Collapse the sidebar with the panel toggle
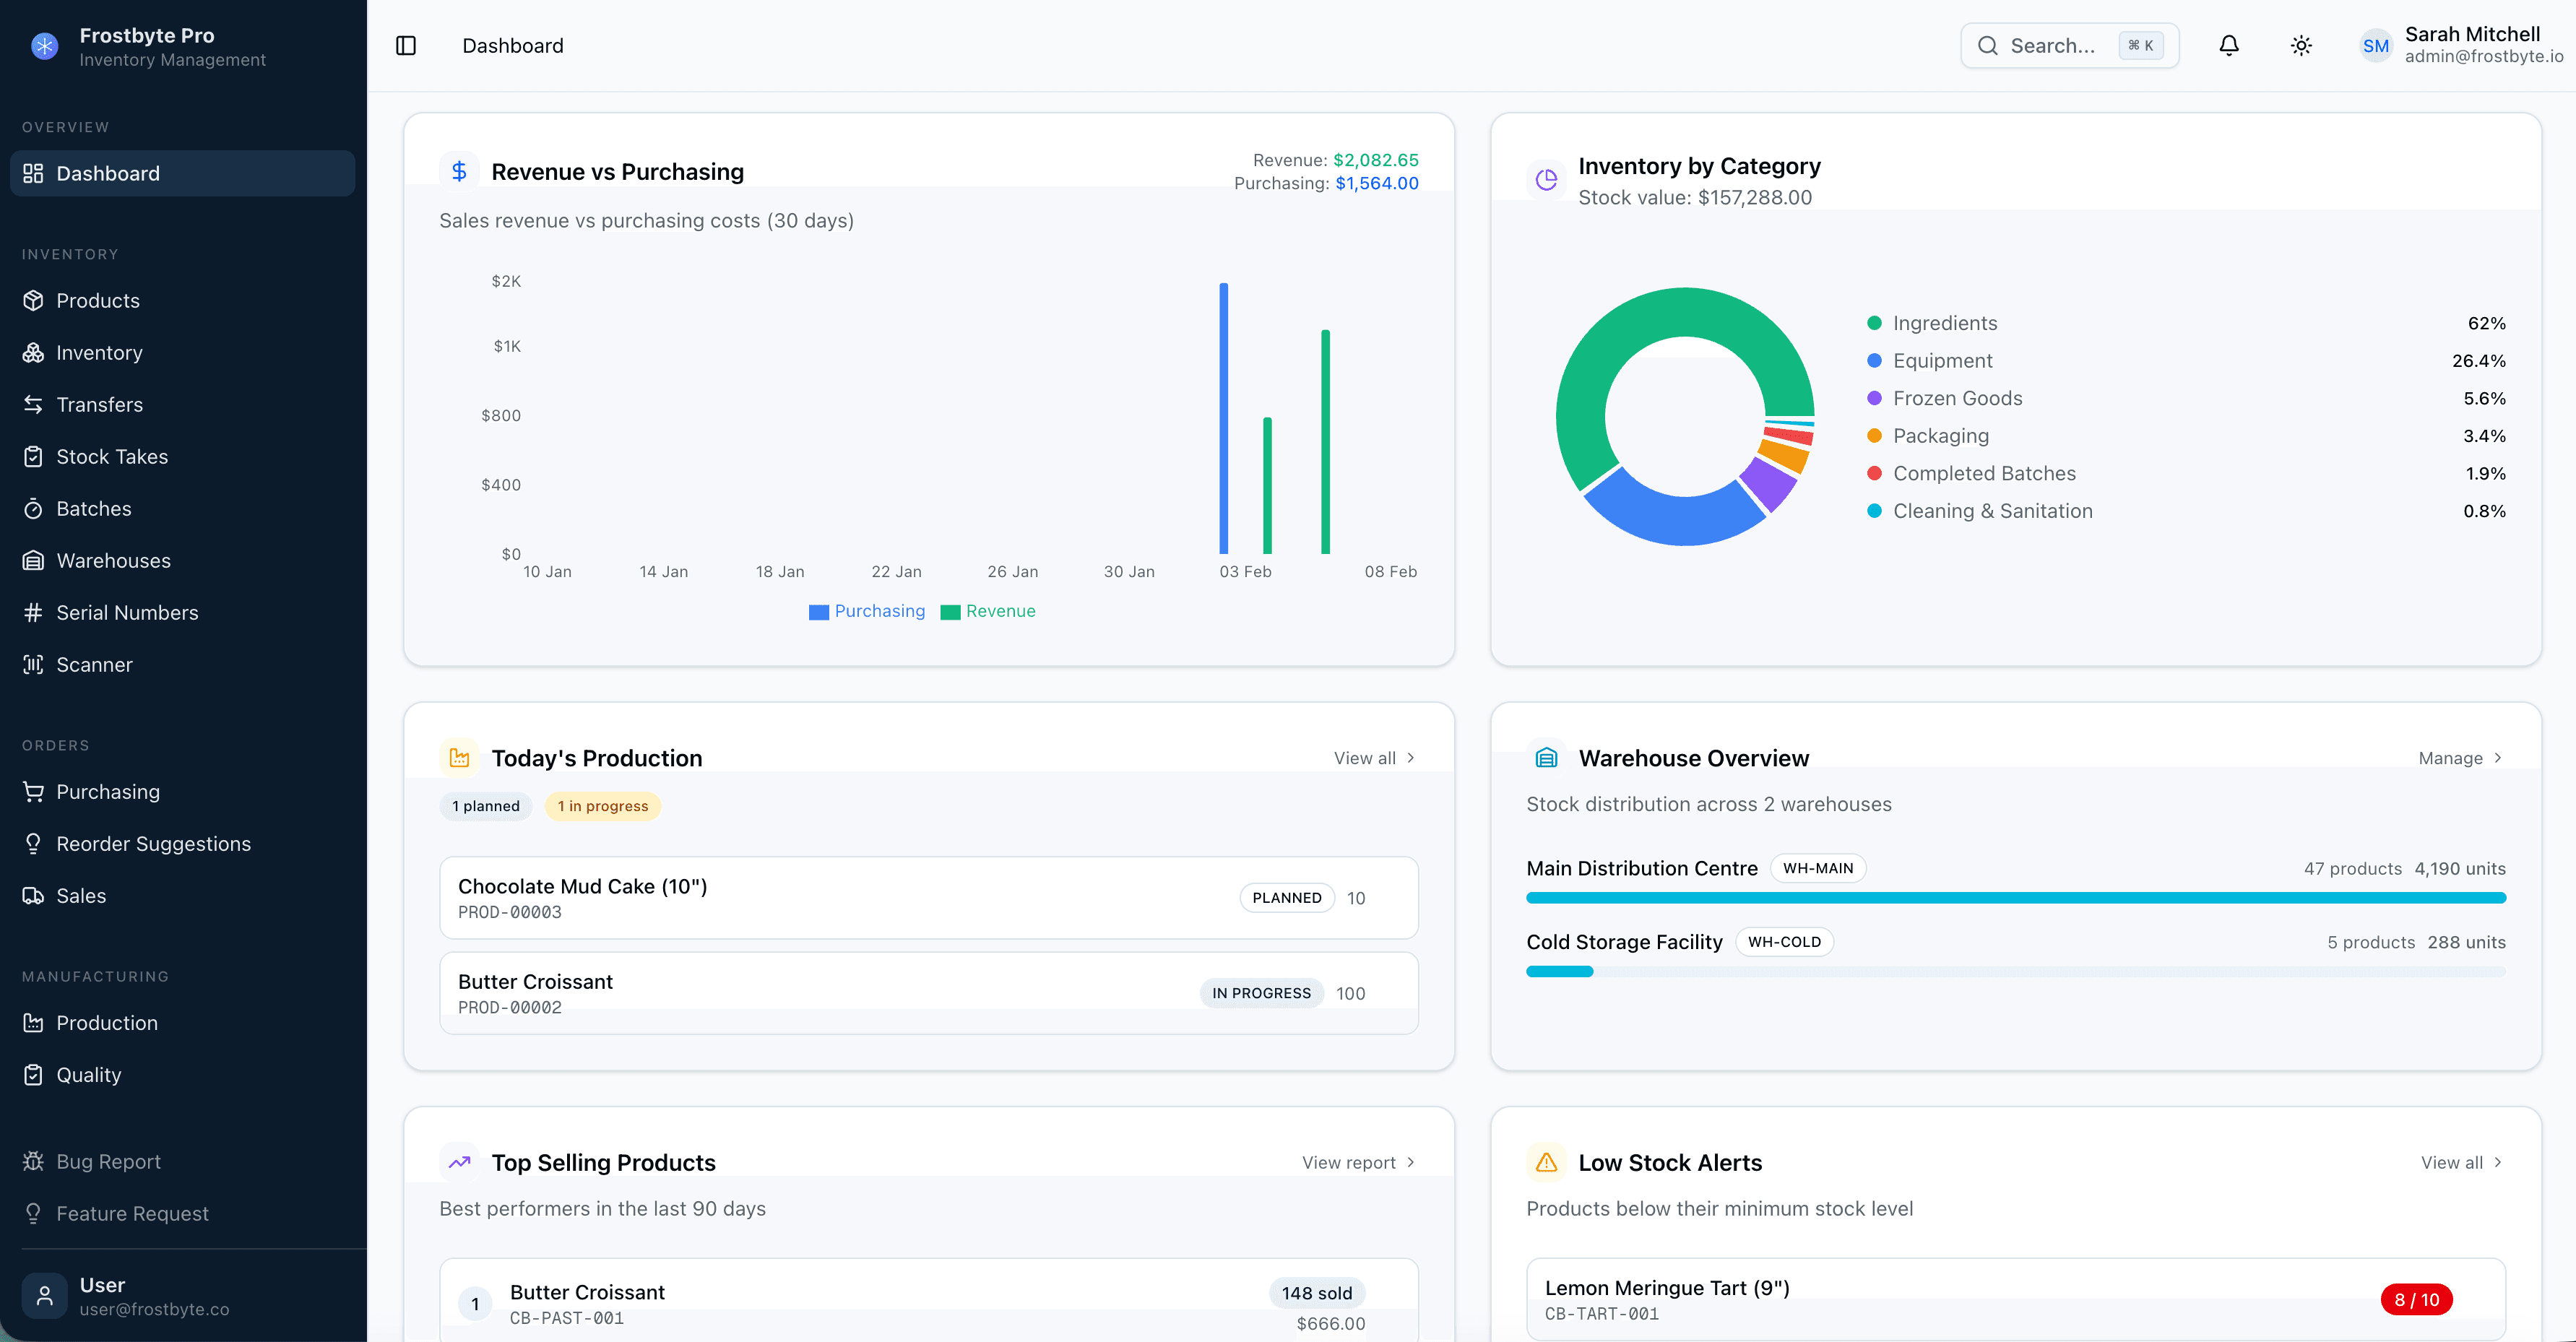The image size is (2576, 1342). pos(406,45)
